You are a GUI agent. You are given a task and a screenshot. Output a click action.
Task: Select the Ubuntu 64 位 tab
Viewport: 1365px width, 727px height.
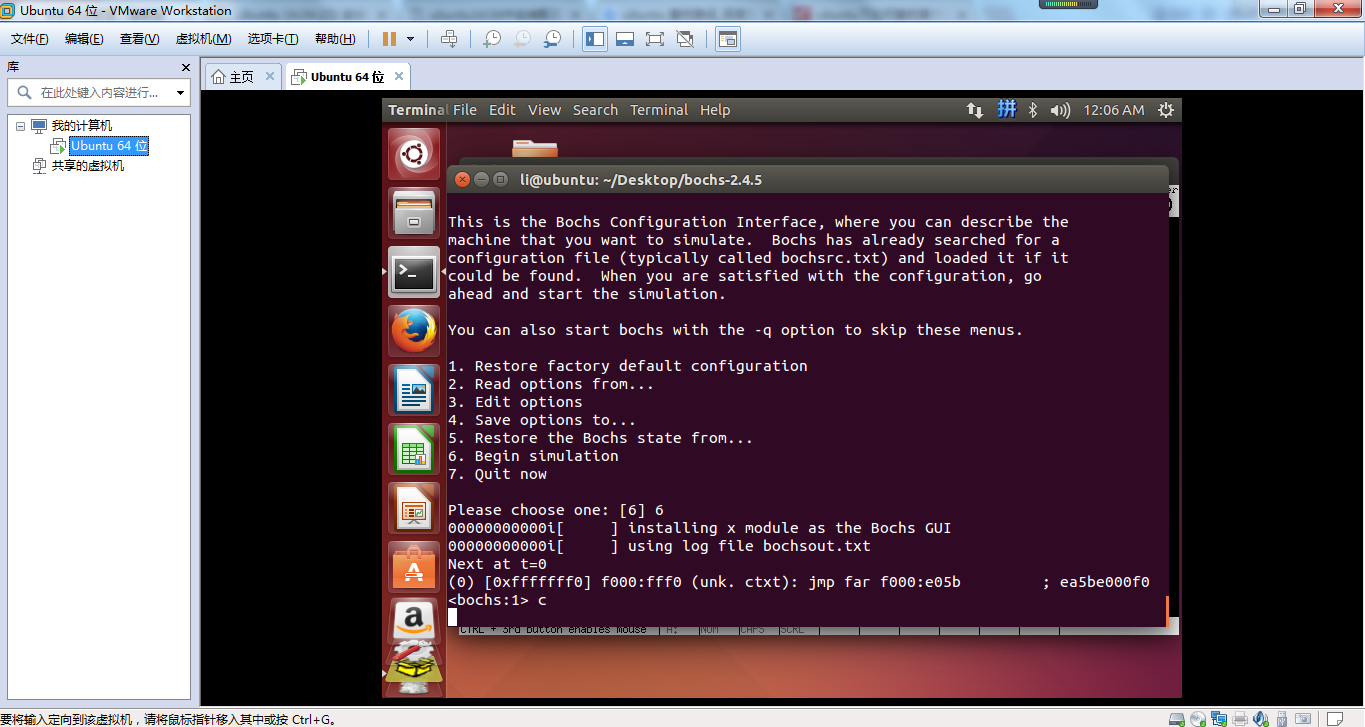click(347, 77)
